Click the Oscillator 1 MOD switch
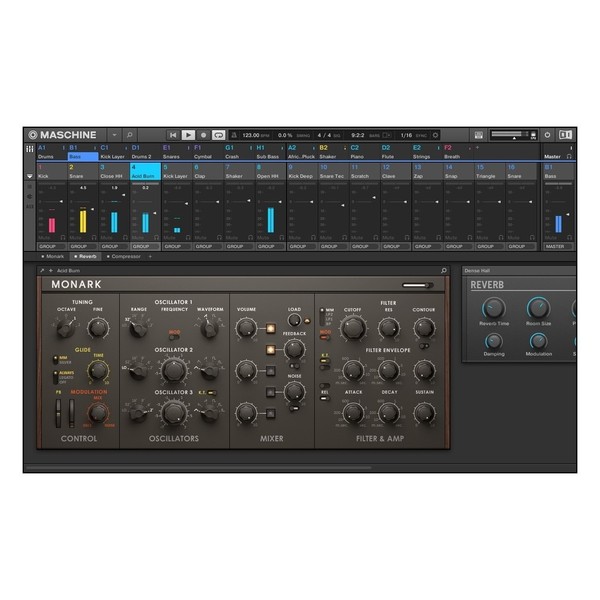Viewport: 600px width, 600px height. (x=174, y=338)
